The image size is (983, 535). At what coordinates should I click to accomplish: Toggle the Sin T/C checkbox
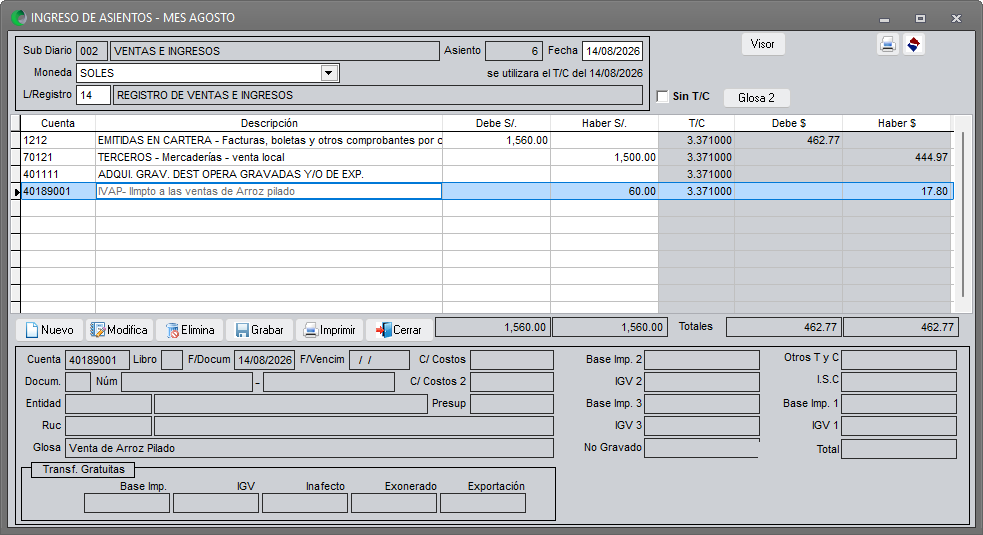click(x=663, y=96)
